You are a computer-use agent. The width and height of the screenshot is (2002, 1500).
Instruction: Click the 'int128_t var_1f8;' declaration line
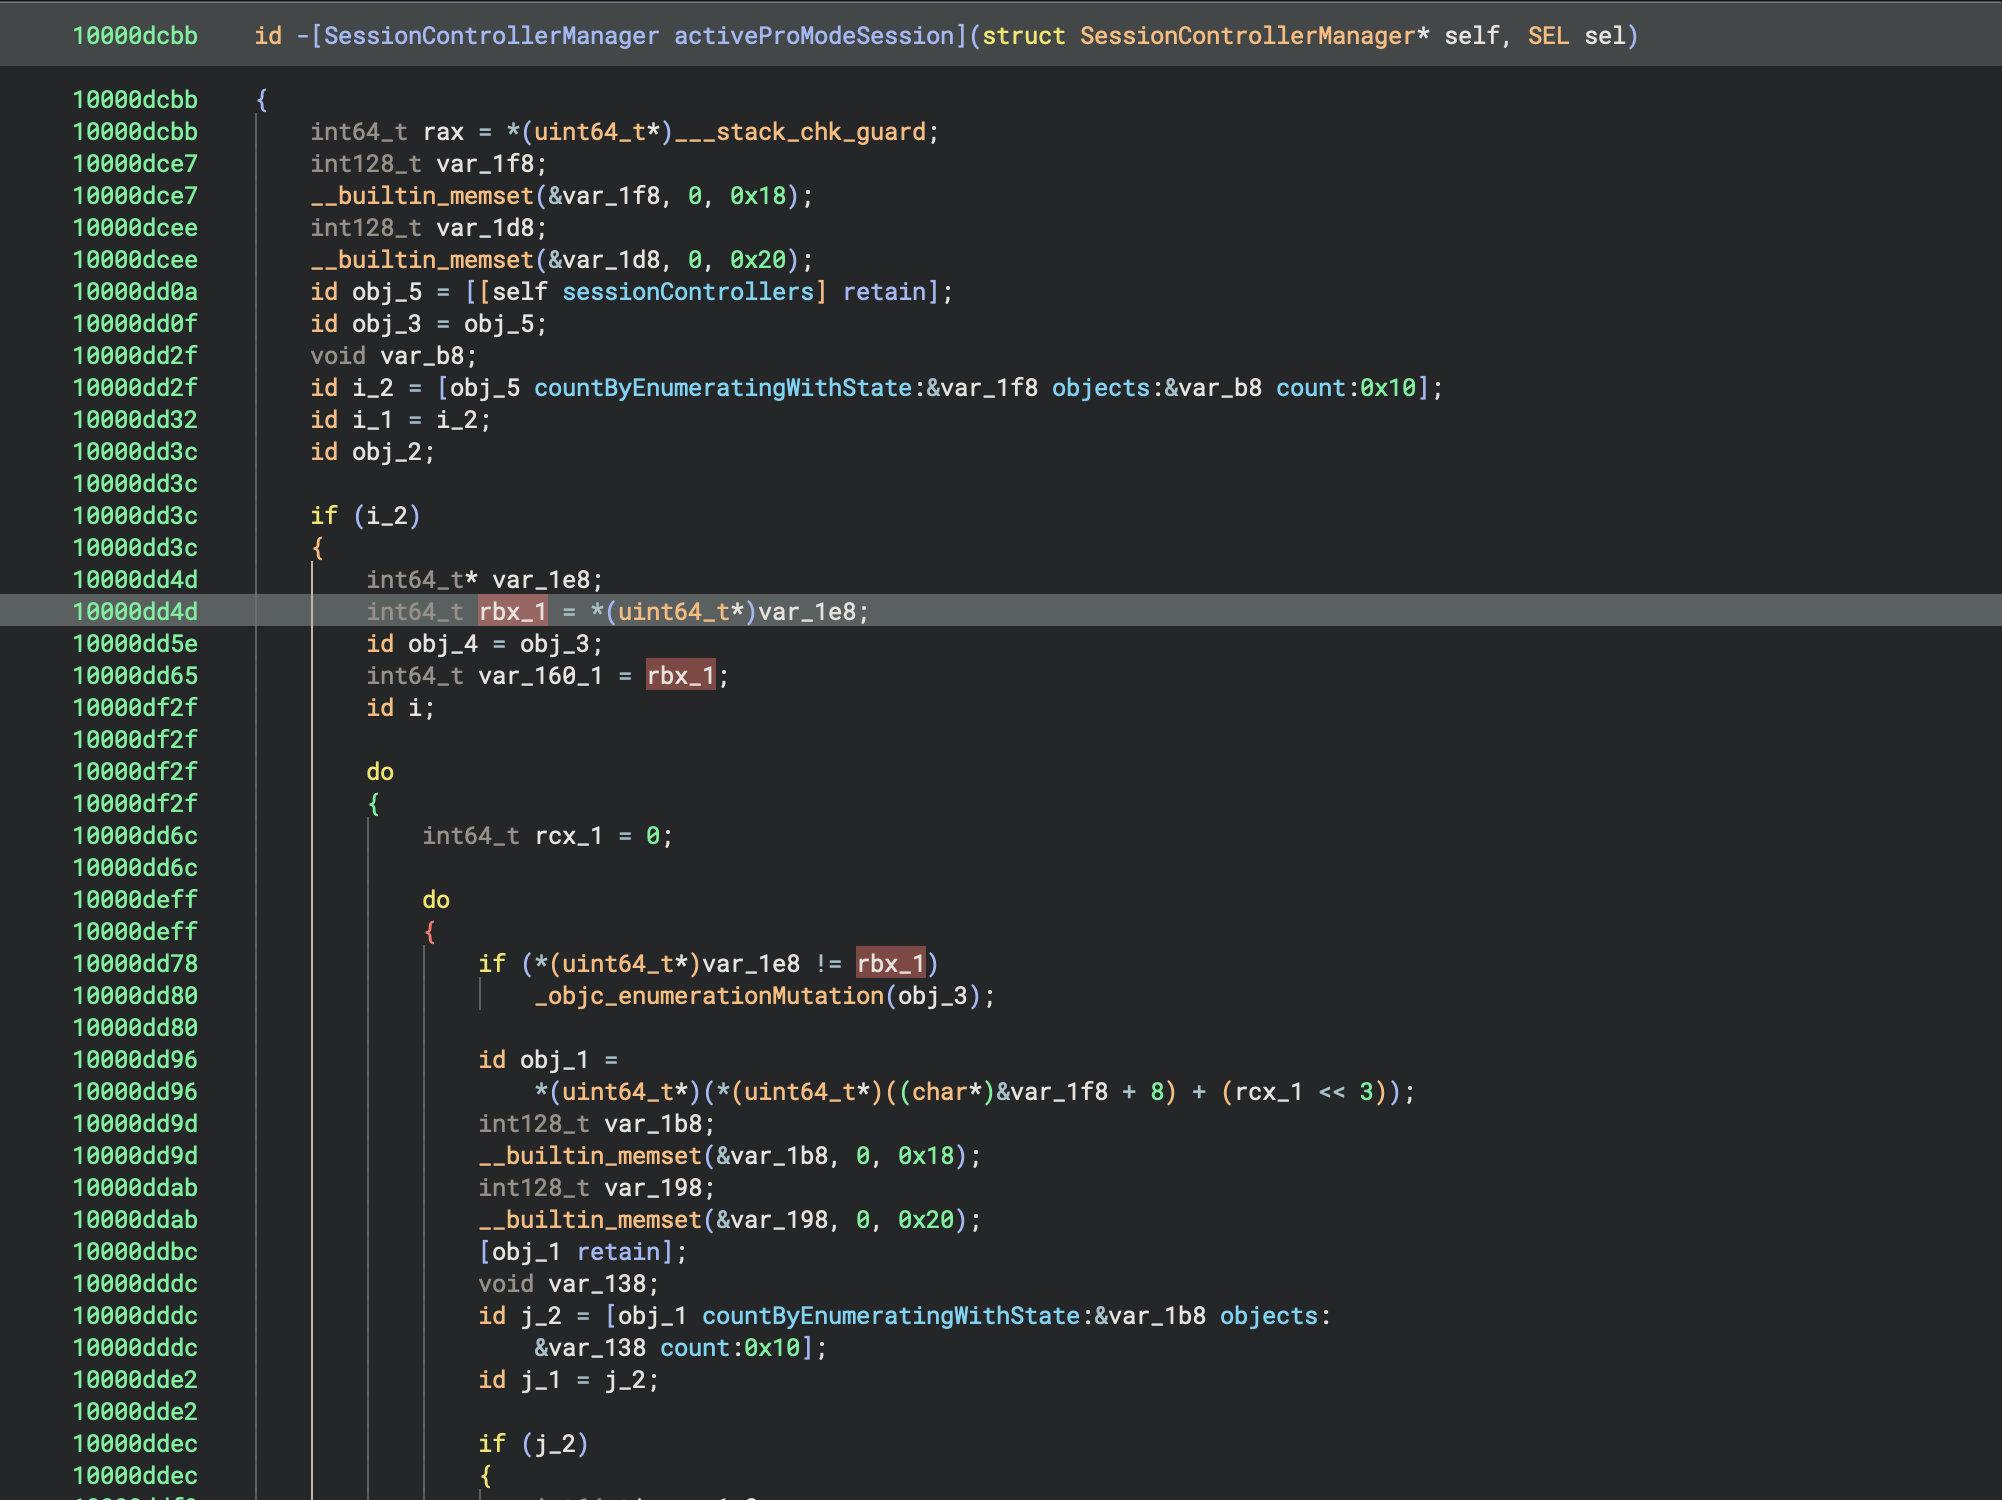(428, 164)
